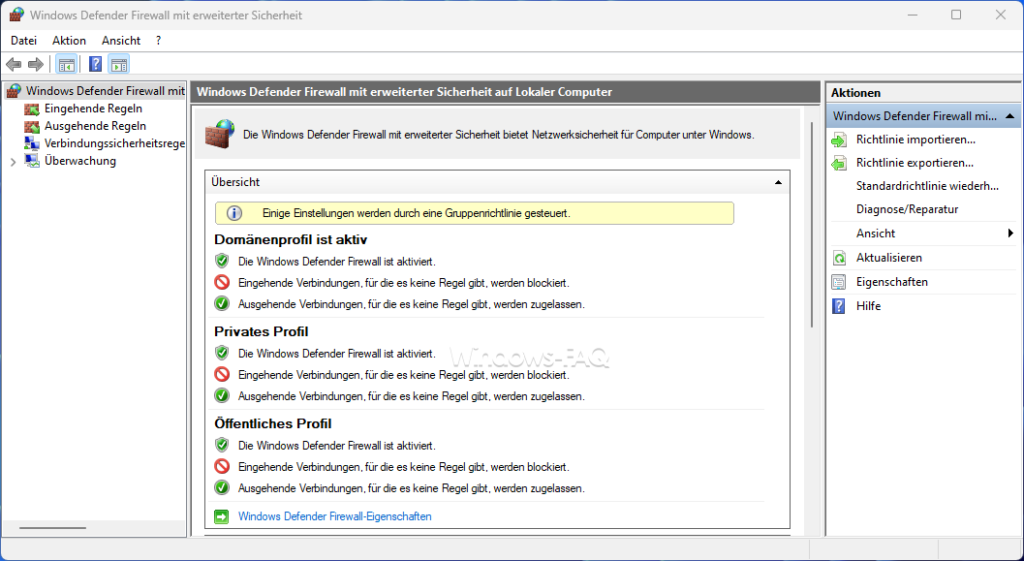The height and width of the screenshot is (561, 1024).
Task: Click Öffentliches Profil Ausgehende Verbindungen zugelassen icon
Action: coord(222,488)
